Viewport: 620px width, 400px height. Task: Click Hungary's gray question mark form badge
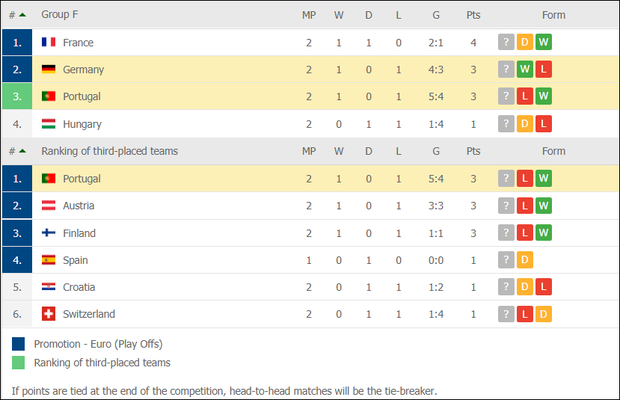click(x=506, y=124)
